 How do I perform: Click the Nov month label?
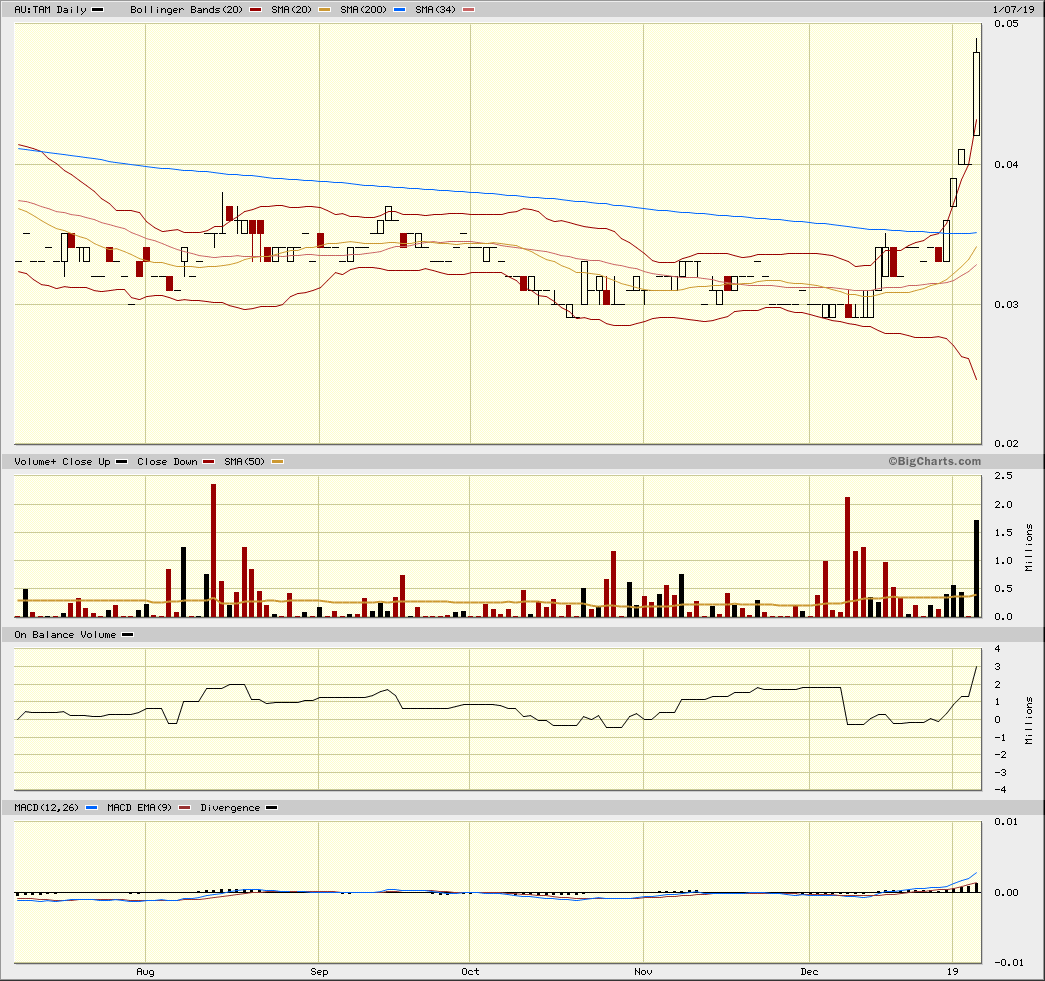point(643,972)
